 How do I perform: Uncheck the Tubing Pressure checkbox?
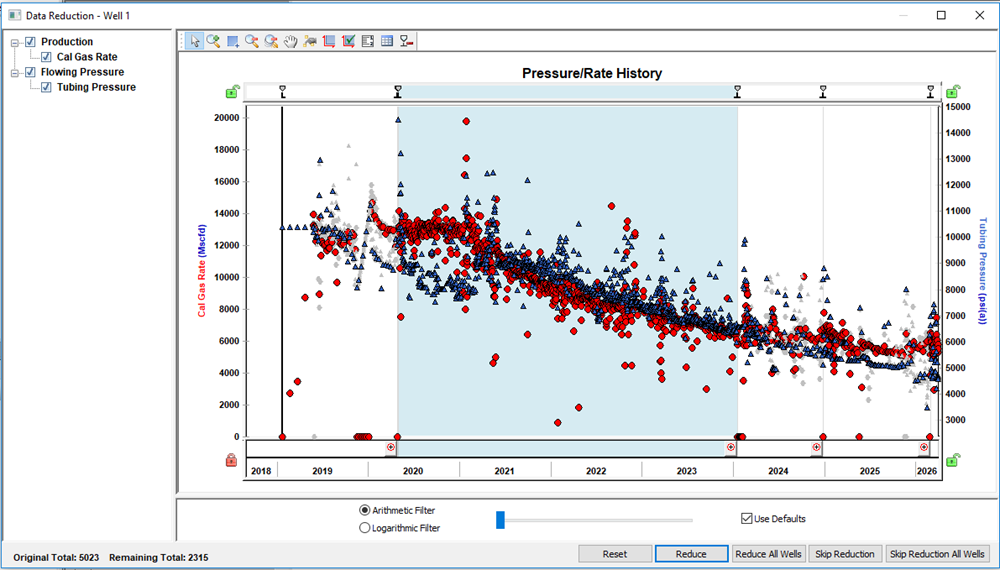pos(46,87)
